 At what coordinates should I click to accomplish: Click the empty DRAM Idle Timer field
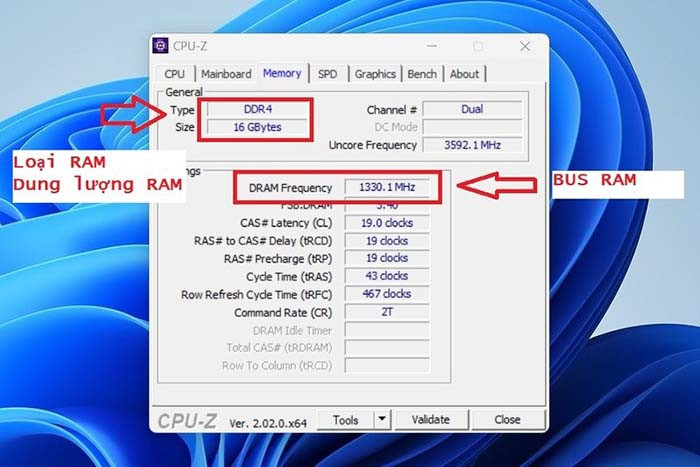pos(387,330)
